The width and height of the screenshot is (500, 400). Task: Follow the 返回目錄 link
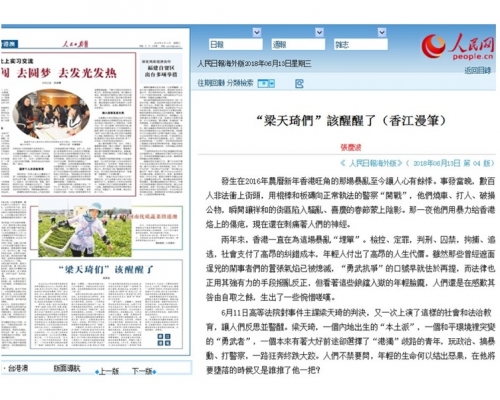478,70
